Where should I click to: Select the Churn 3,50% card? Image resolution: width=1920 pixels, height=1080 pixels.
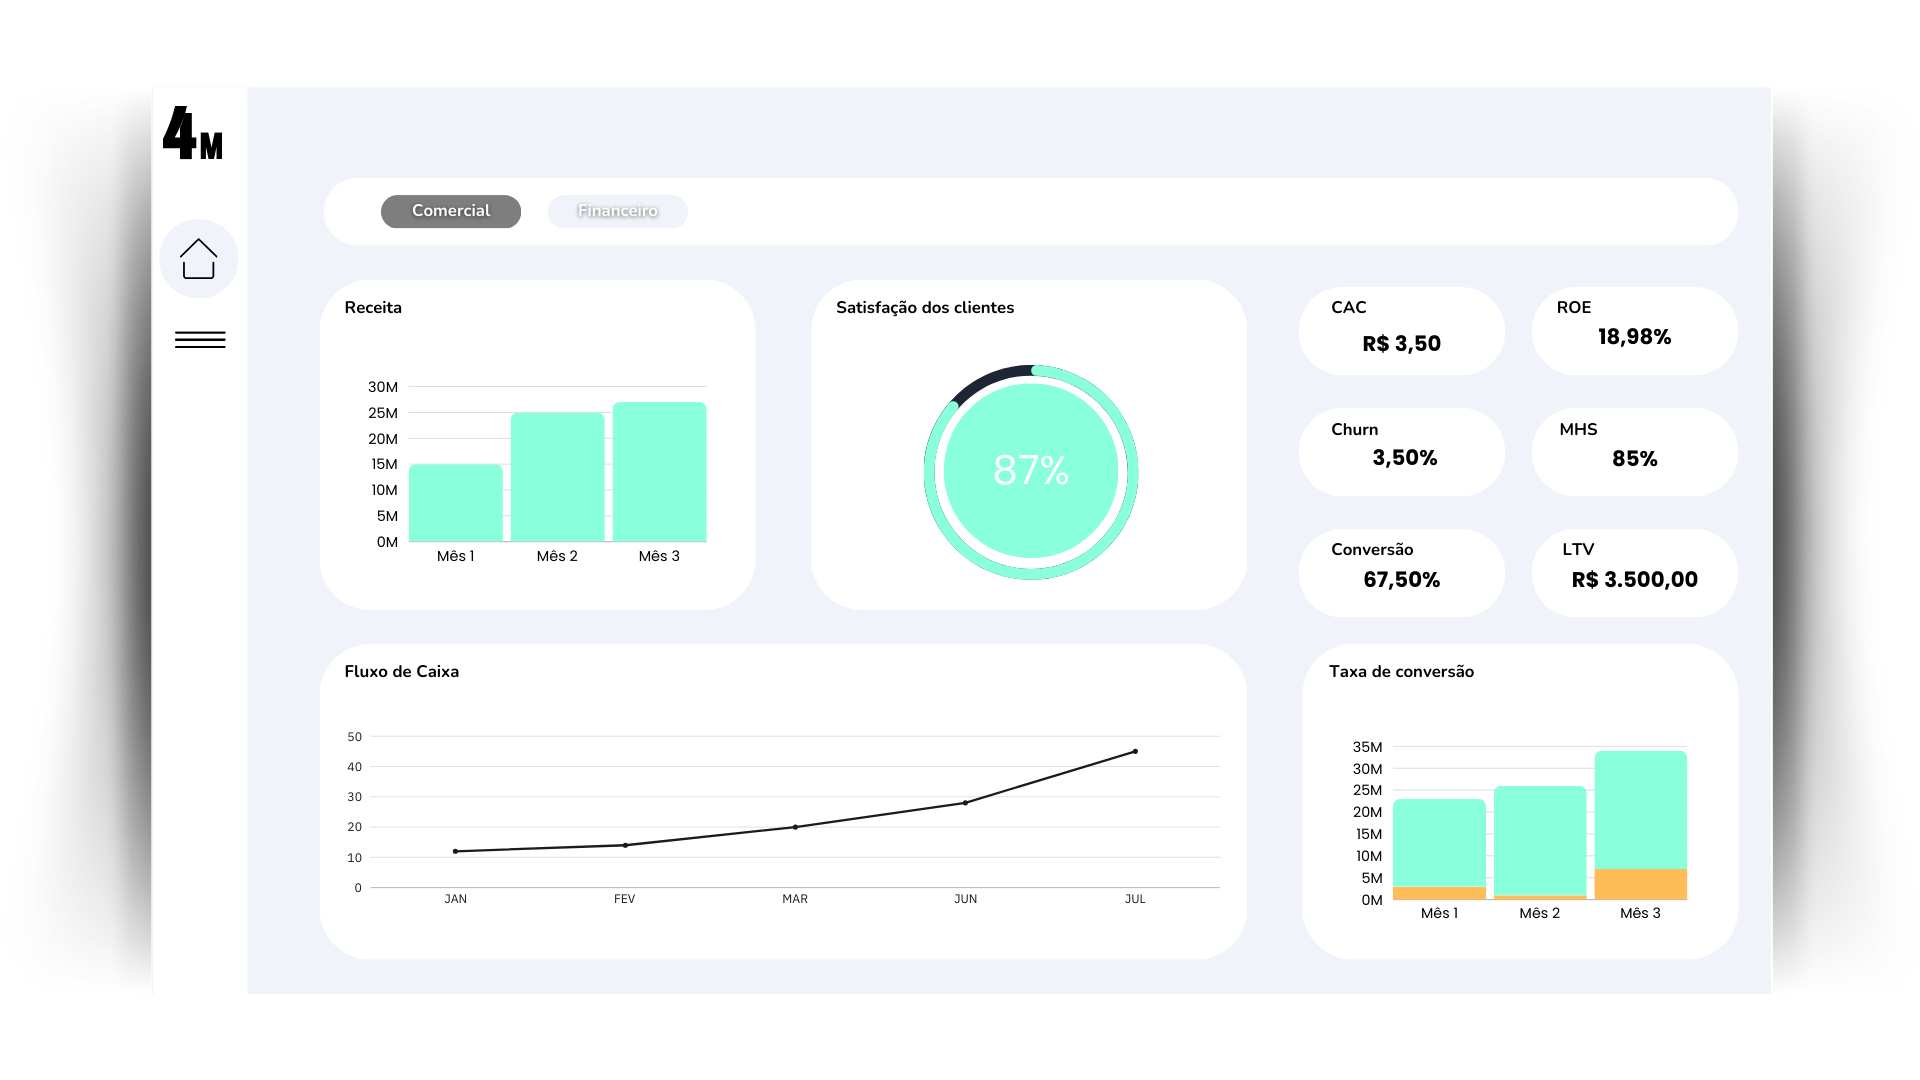pyautogui.click(x=1401, y=451)
